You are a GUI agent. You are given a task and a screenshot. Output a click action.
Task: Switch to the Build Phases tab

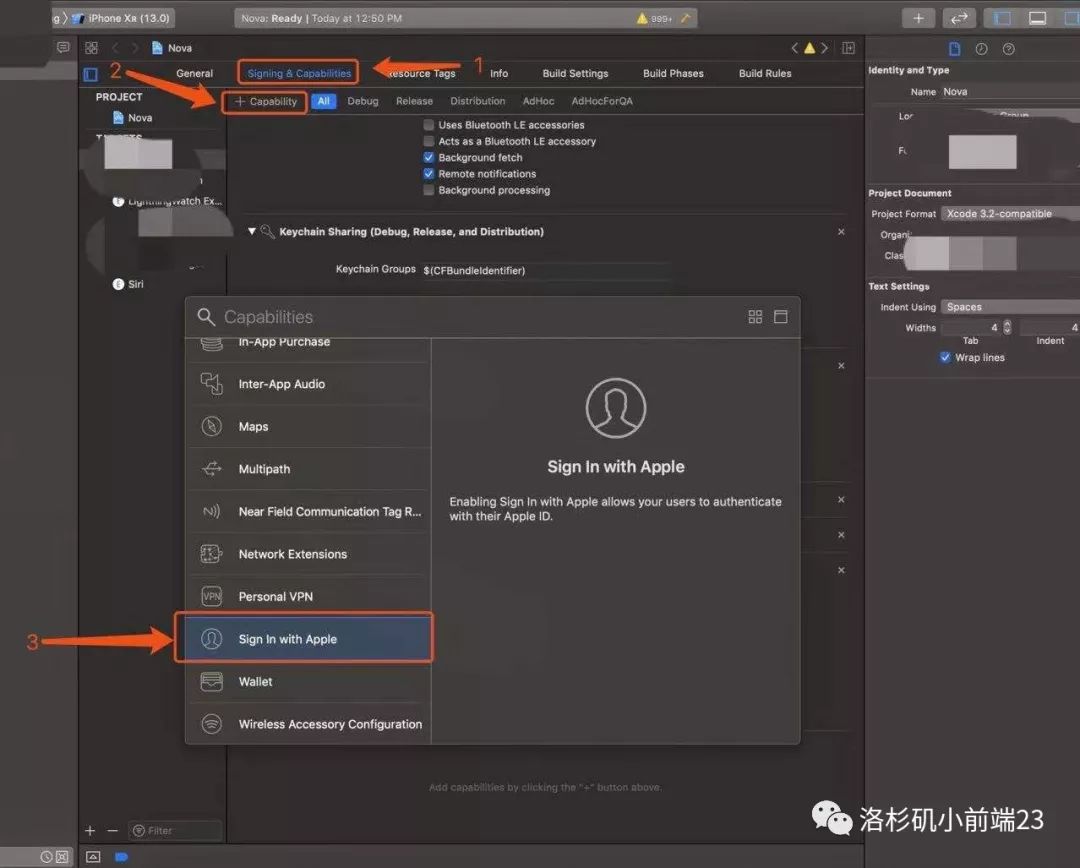coord(673,73)
